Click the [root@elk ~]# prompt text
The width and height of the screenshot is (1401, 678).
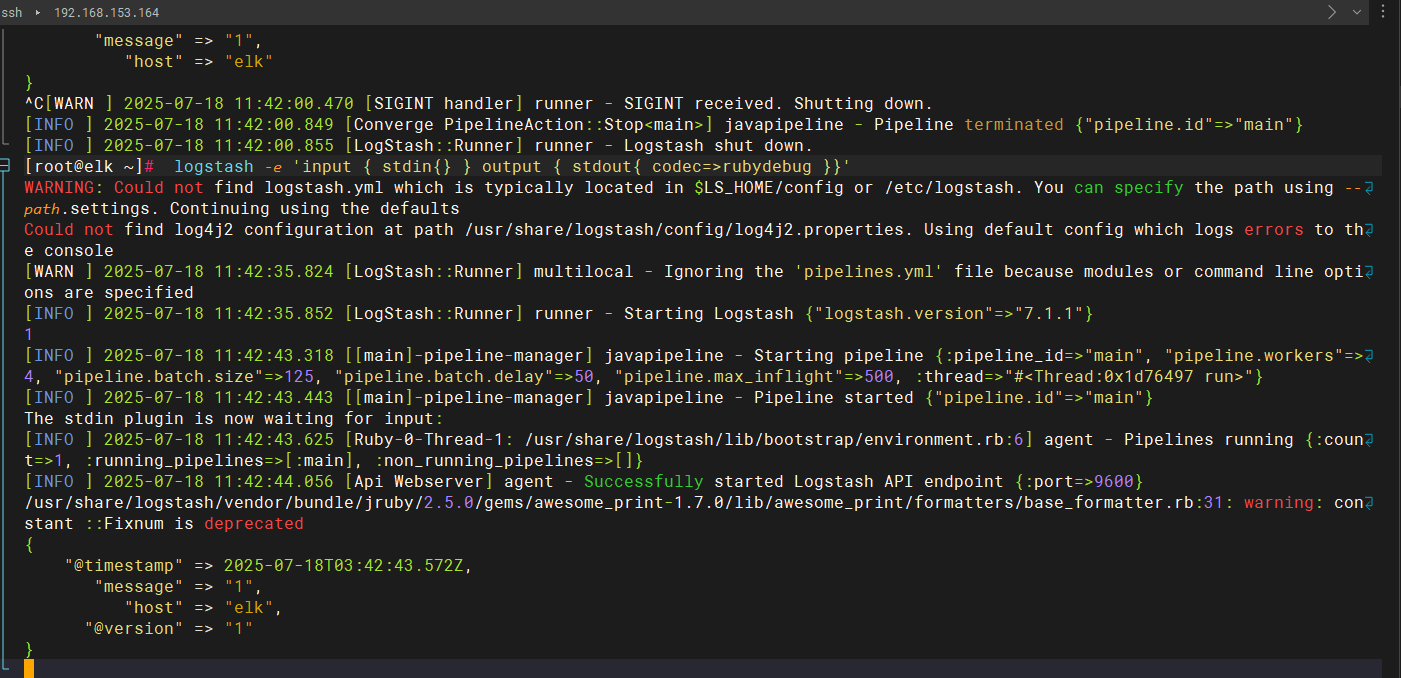pyautogui.click(x=89, y=167)
